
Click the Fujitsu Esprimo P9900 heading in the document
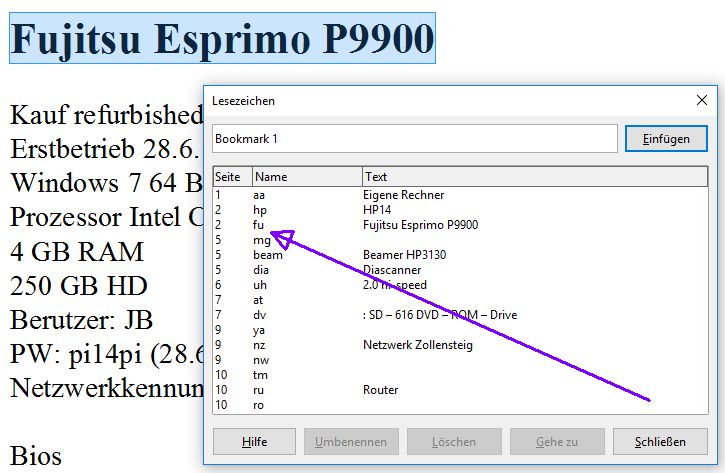tap(222, 38)
